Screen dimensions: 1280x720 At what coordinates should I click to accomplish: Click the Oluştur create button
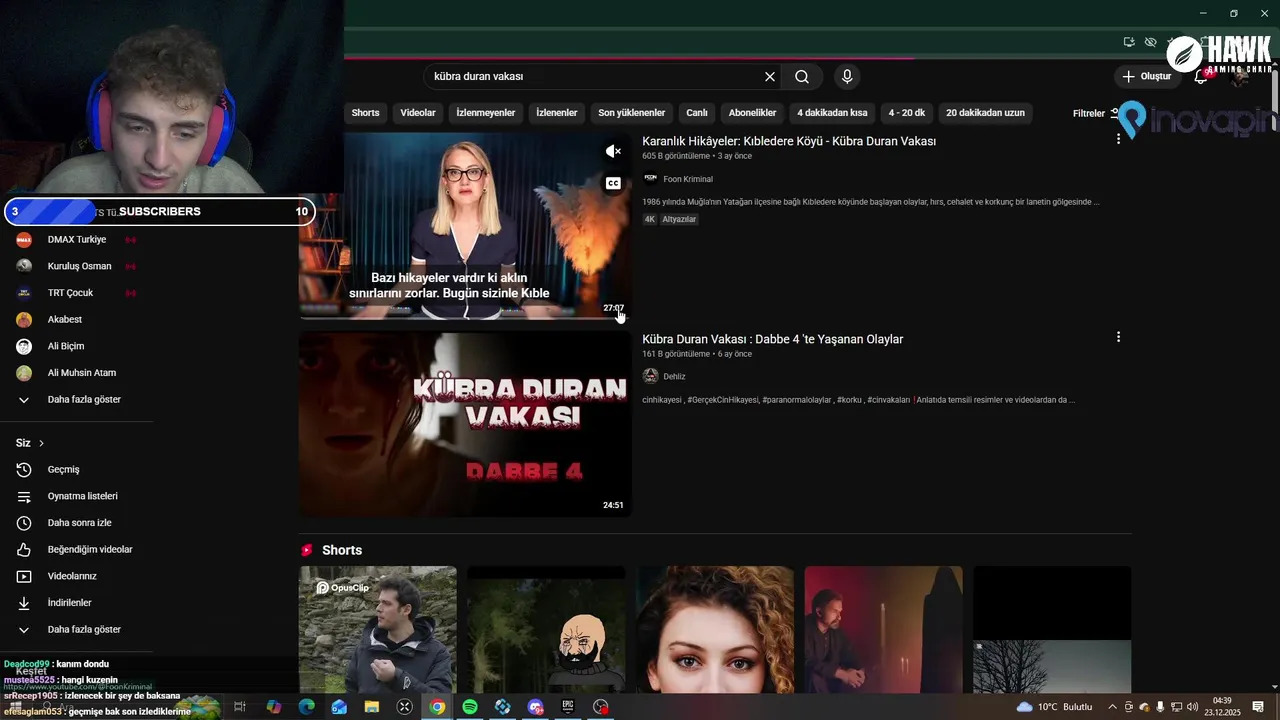click(x=1146, y=77)
